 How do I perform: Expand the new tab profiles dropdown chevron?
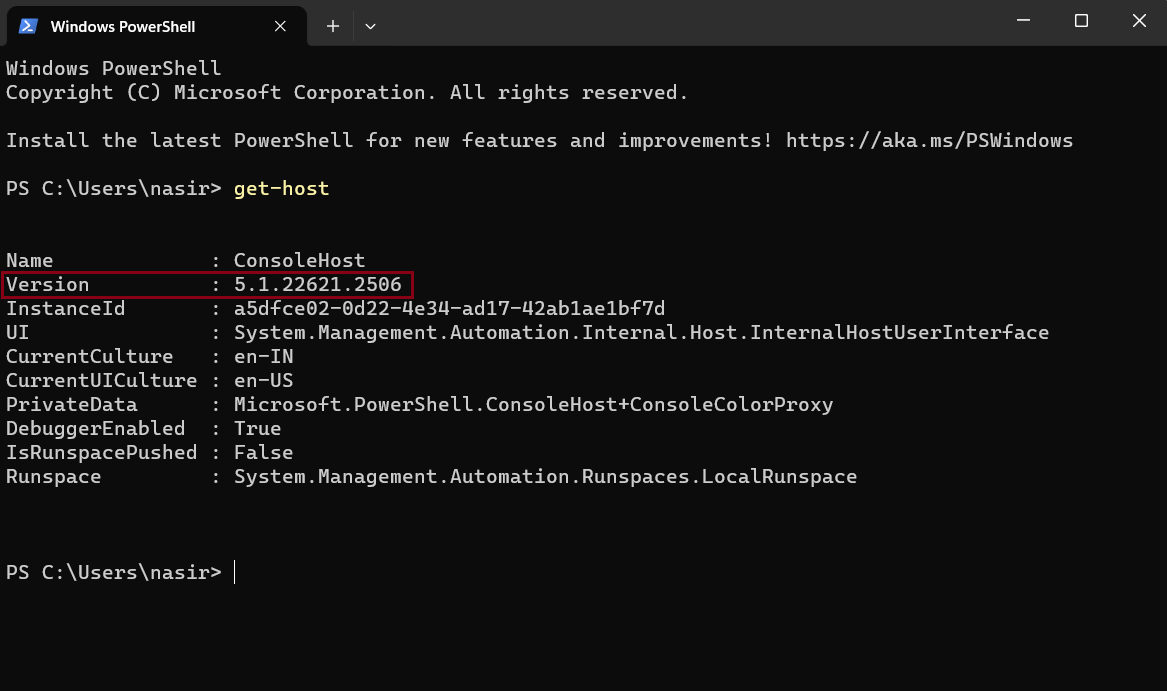click(x=370, y=26)
